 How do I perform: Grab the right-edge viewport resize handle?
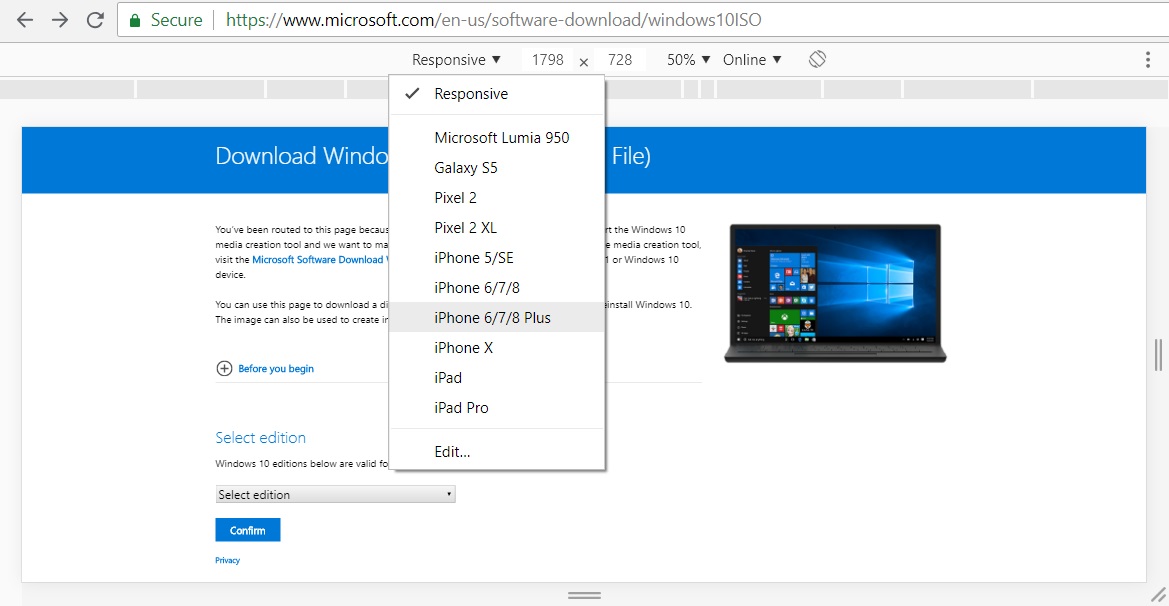pyautogui.click(x=1158, y=355)
